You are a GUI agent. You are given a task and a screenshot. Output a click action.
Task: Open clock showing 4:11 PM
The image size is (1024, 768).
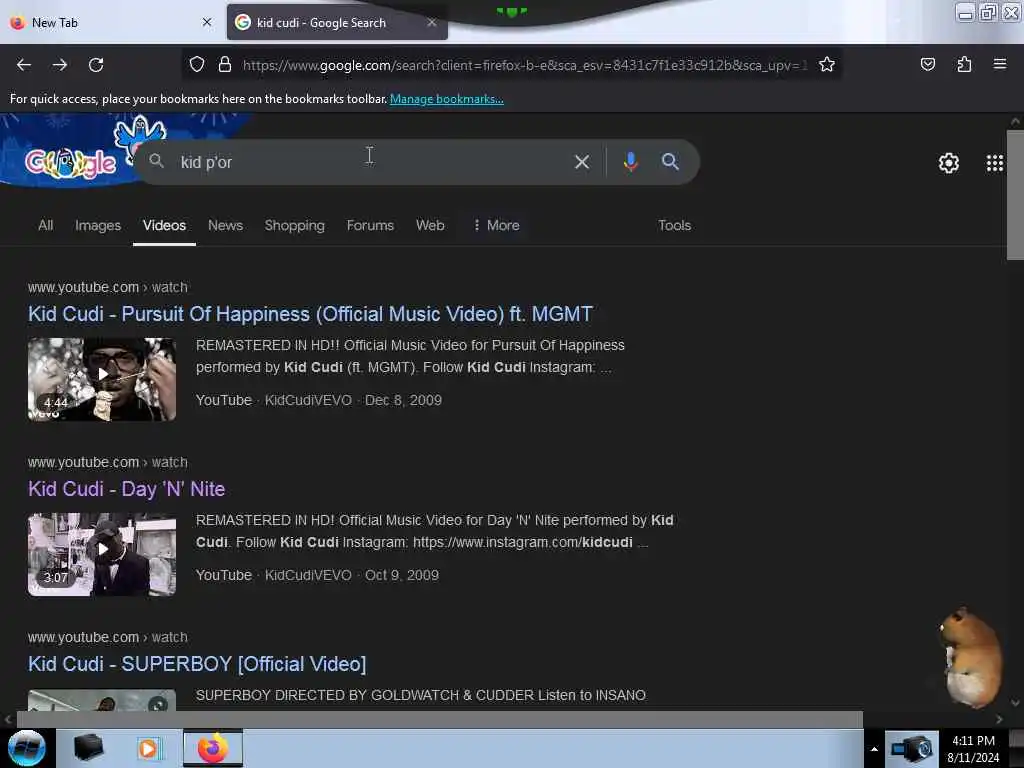(973, 749)
